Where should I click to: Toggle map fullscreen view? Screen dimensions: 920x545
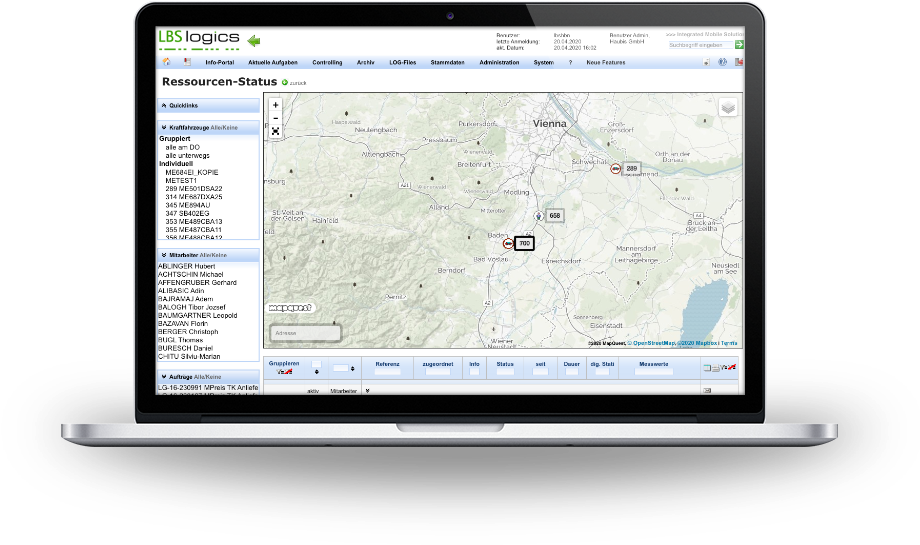[x=275, y=131]
